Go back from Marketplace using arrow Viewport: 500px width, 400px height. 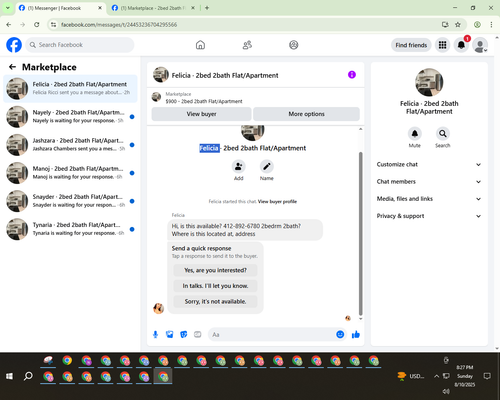12,67
